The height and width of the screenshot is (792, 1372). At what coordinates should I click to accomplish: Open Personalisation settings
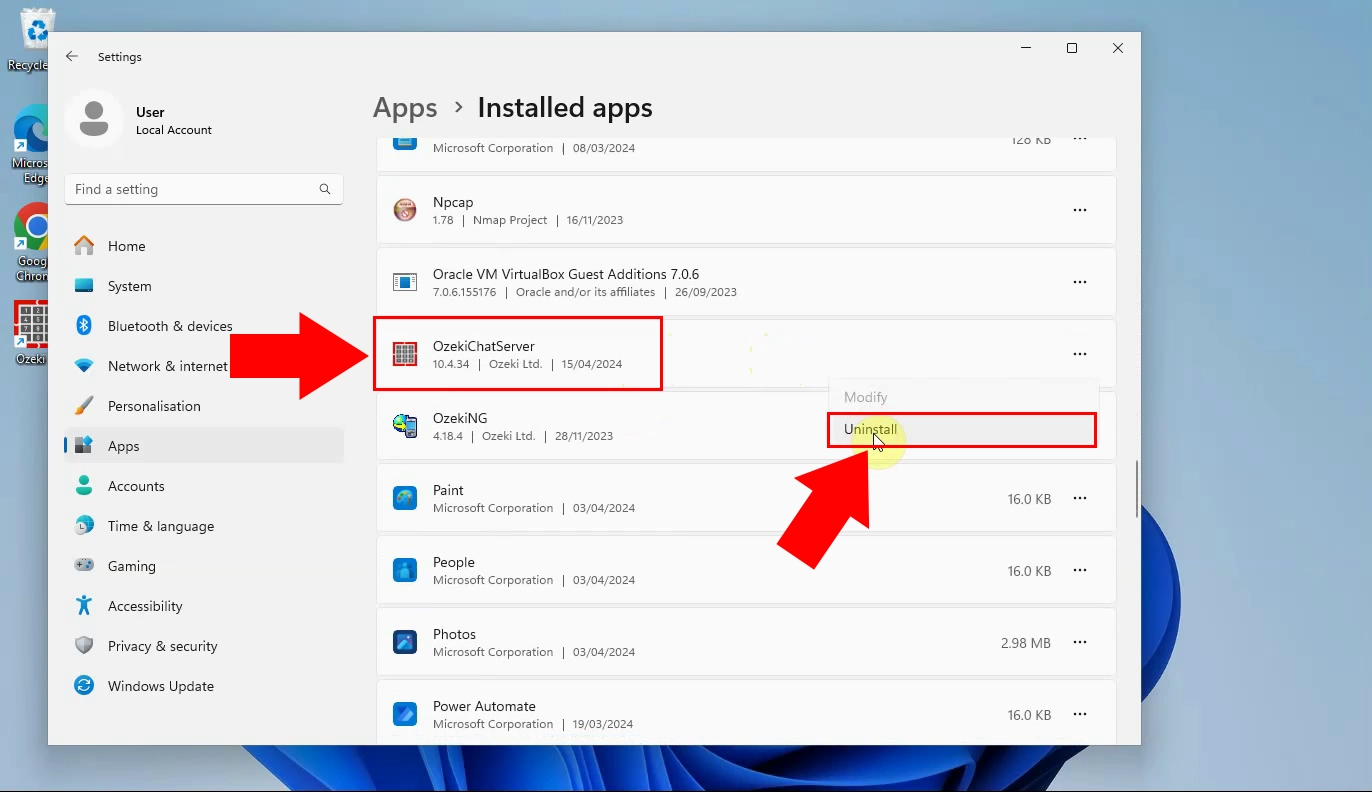pos(204,406)
